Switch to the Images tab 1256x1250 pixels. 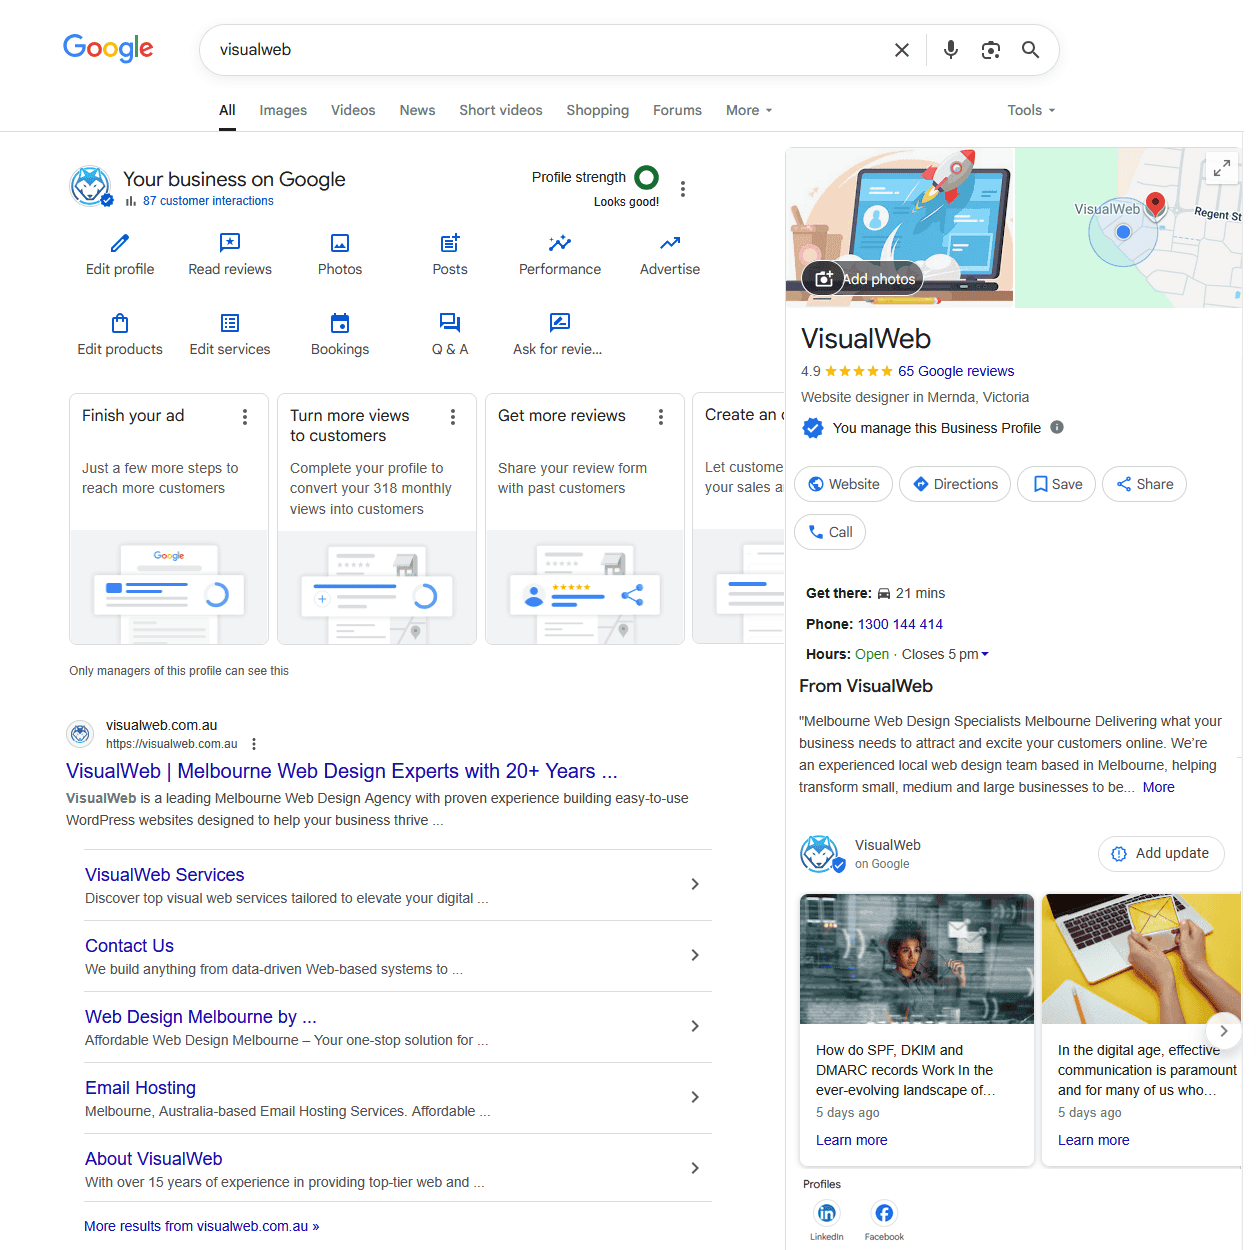point(283,110)
